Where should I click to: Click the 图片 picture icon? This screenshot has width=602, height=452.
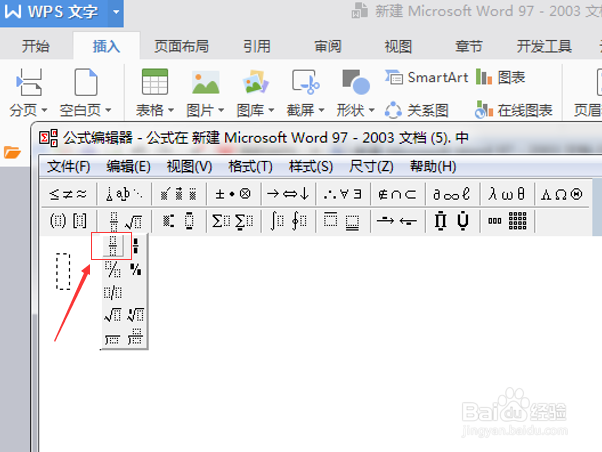(205, 82)
